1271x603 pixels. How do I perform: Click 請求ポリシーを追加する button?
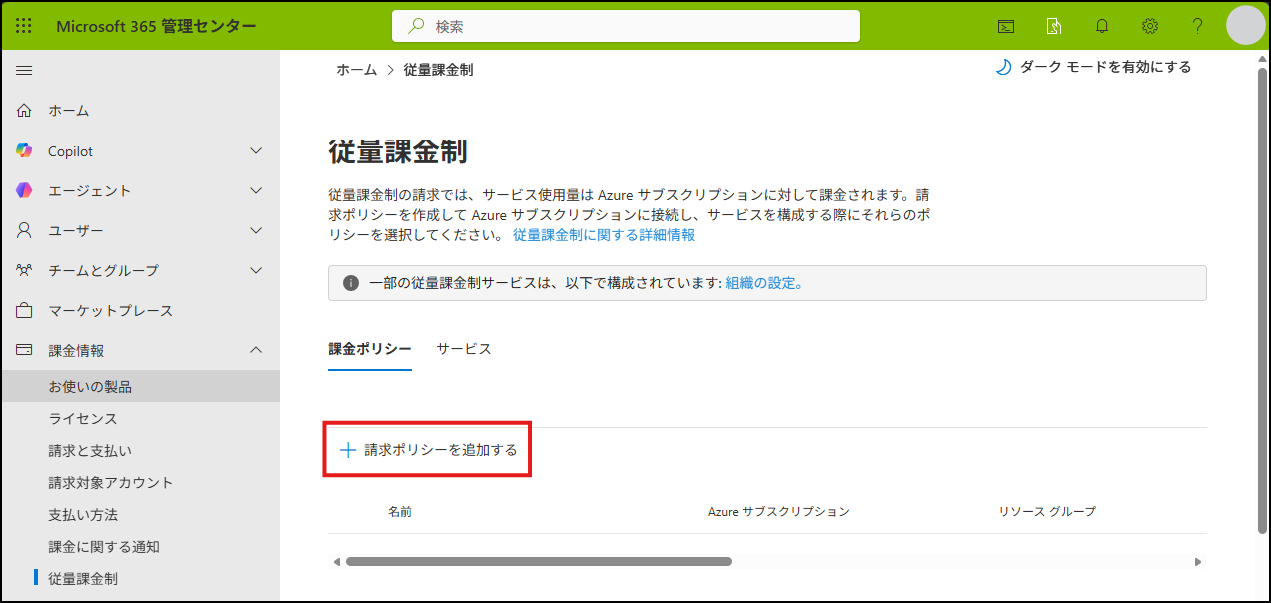click(x=429, y=450)
